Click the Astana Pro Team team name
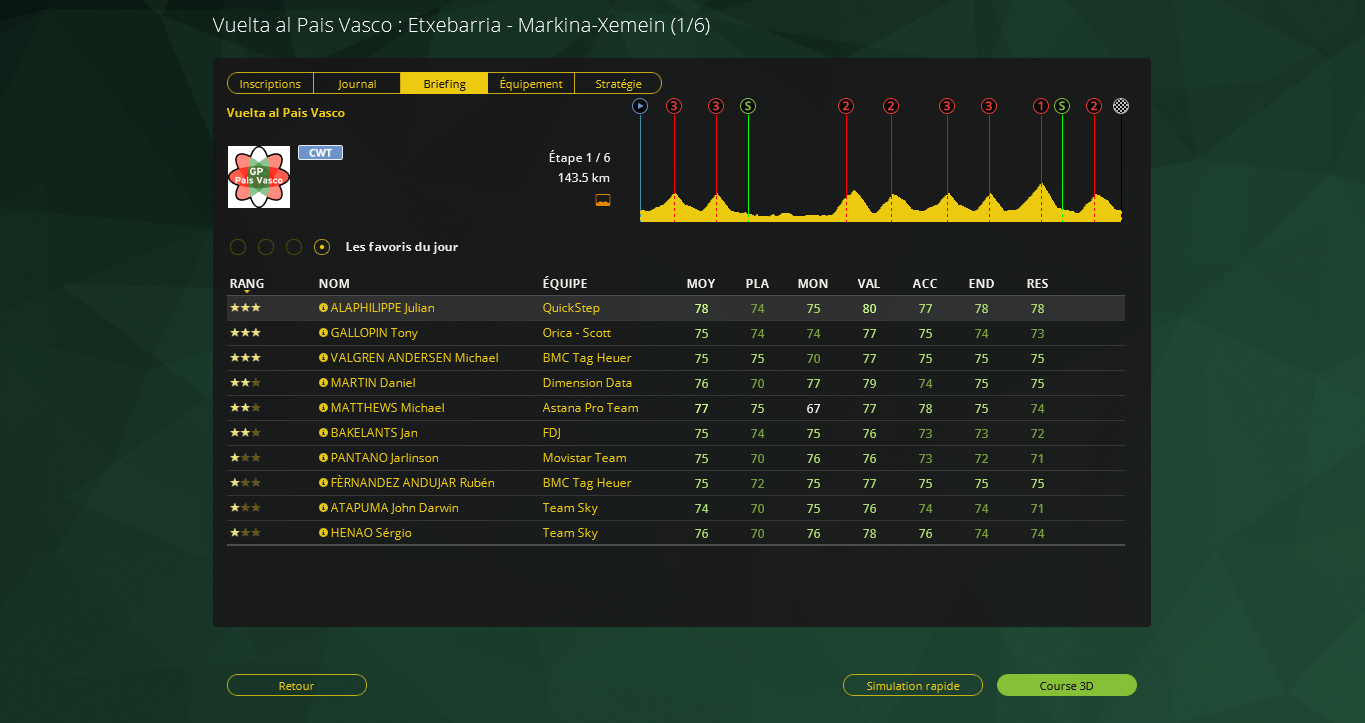This screenshot has width=1365, height=723. [x=591, y=408]
